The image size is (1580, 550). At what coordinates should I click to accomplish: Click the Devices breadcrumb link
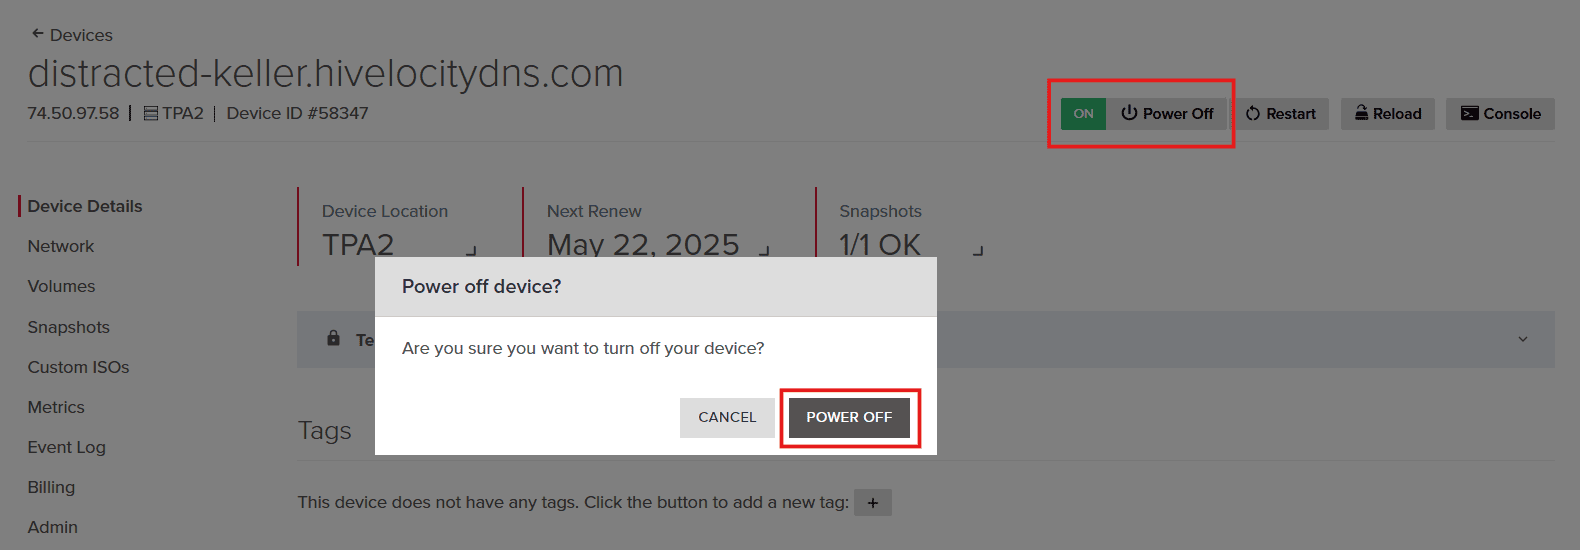pyautogui.click(x=81, y=35)
